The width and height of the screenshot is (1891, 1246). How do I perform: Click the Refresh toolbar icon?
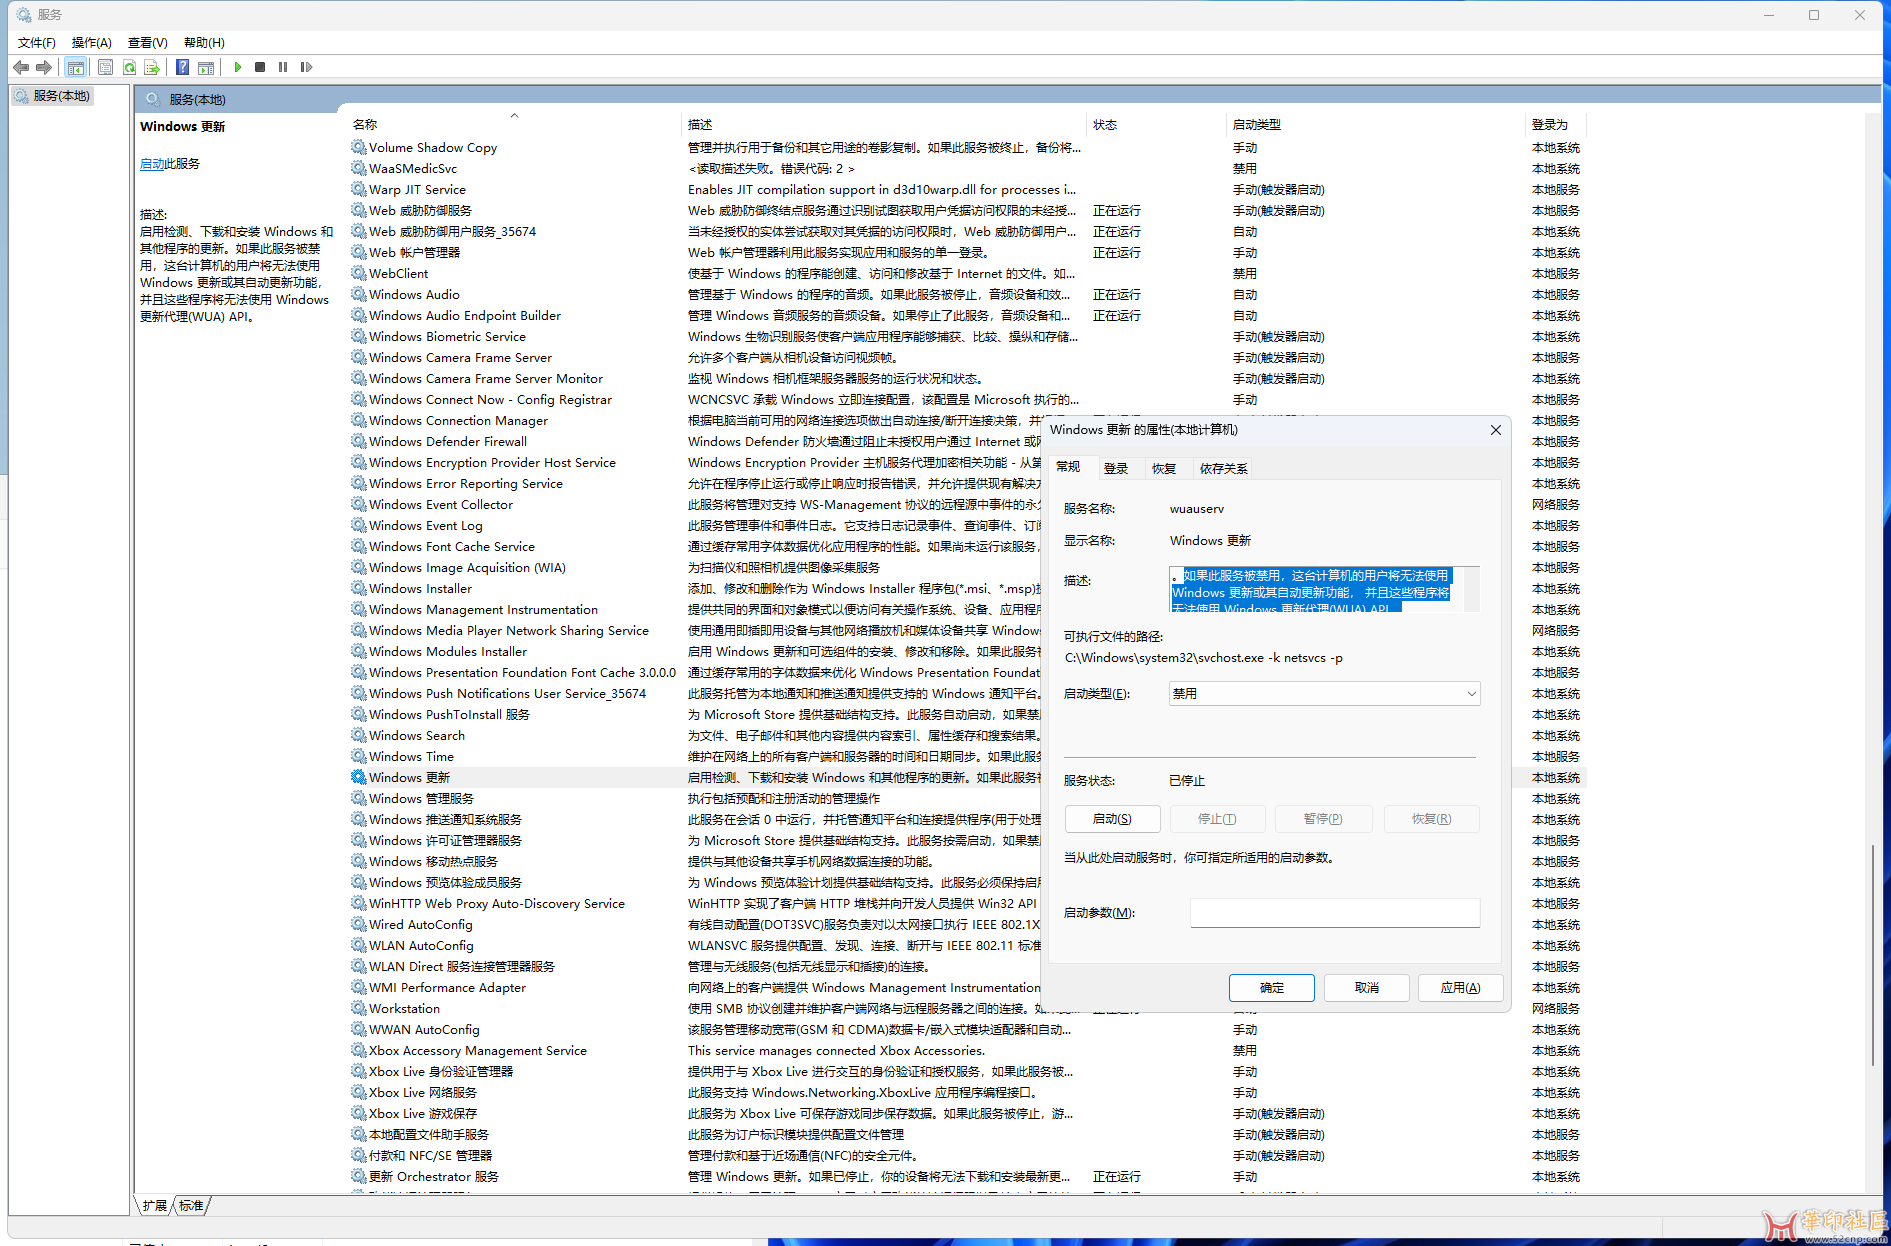[x=129, y=67]
